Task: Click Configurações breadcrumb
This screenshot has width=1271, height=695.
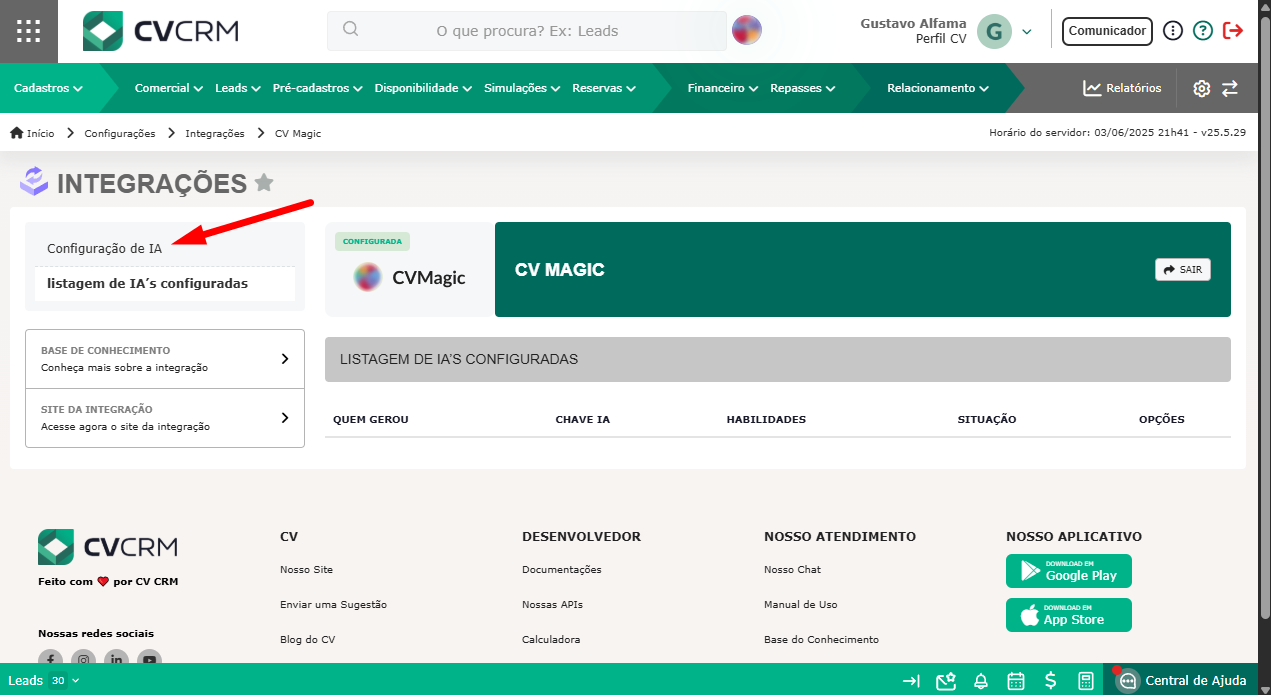Action: point(120,133)
